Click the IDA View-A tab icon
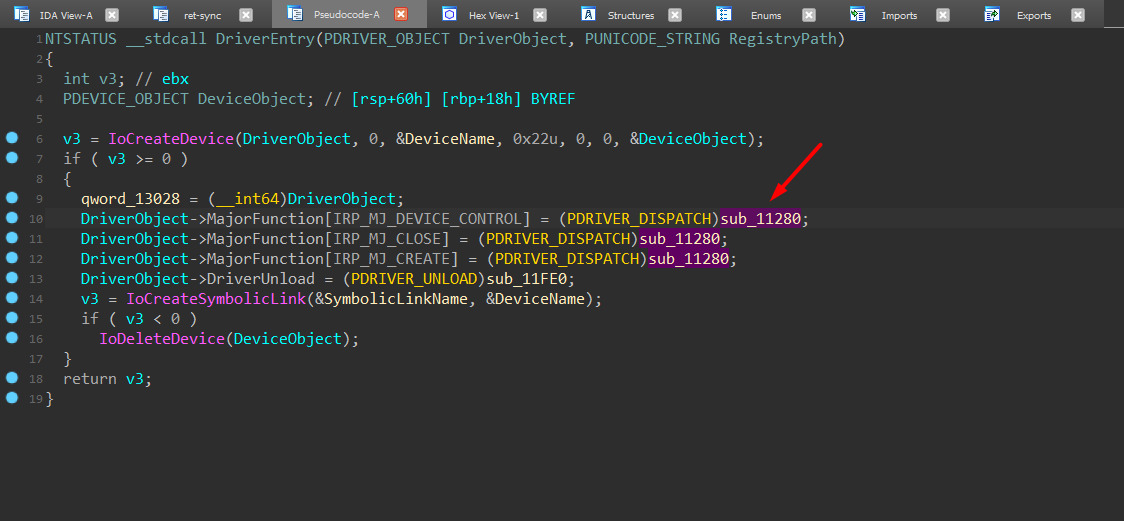This screenshot has width=1124, height=521. [x=21, y=14]
